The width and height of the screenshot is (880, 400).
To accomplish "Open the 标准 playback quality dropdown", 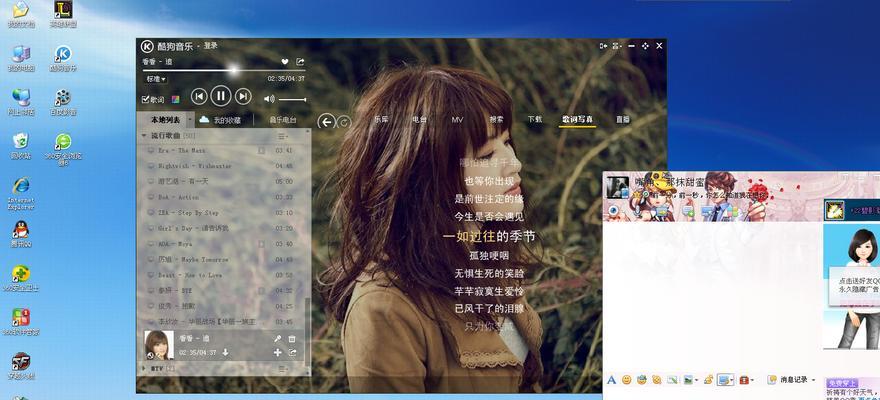I will click(x=155, y=79).
